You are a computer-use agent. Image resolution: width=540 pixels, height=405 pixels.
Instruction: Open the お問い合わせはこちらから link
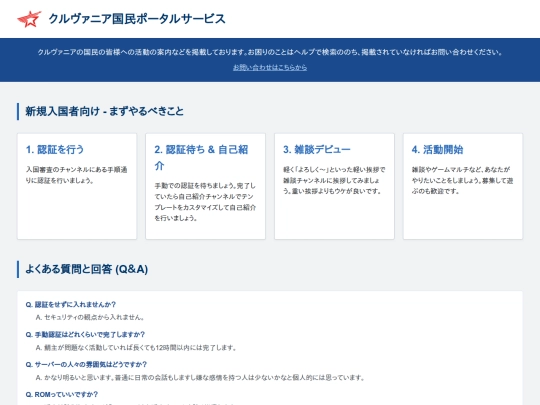point(270,68)
